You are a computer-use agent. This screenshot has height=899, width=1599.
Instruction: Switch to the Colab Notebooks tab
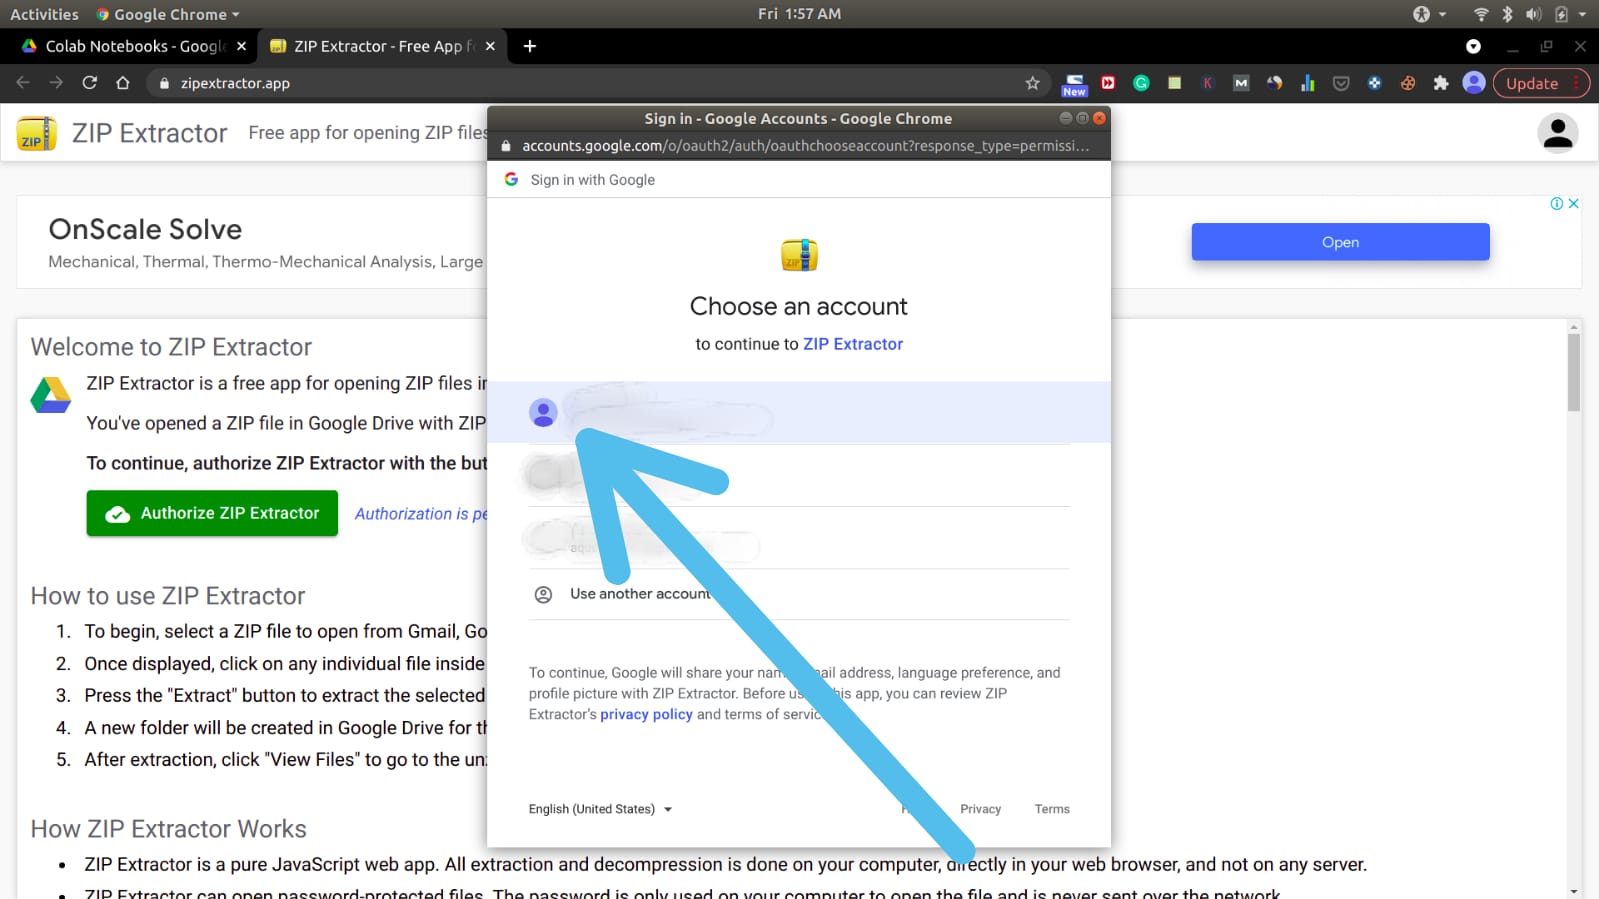click(135, 46)
